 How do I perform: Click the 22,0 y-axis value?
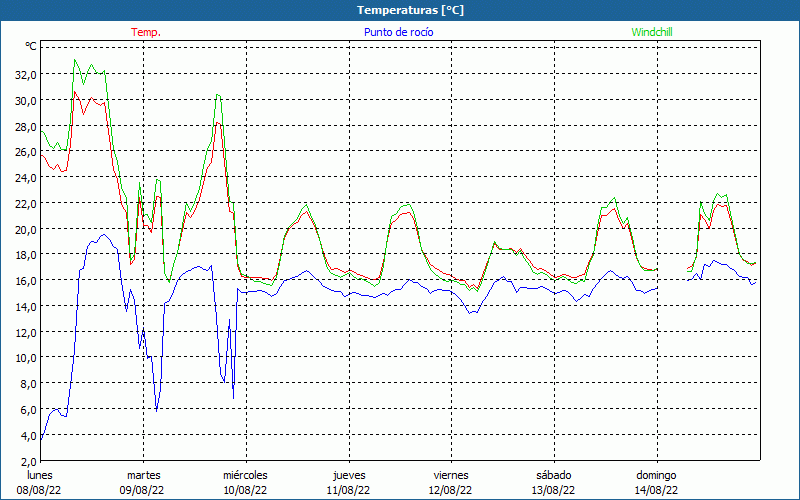[26, 204]
